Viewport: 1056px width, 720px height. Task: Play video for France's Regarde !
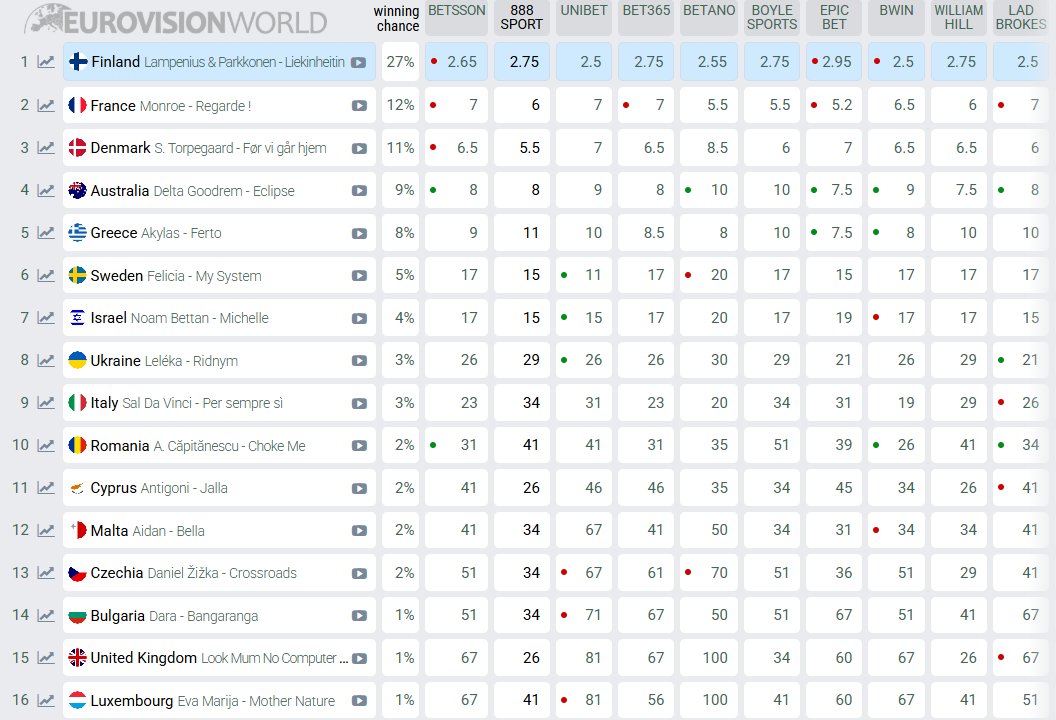click(x=359, y=106)
